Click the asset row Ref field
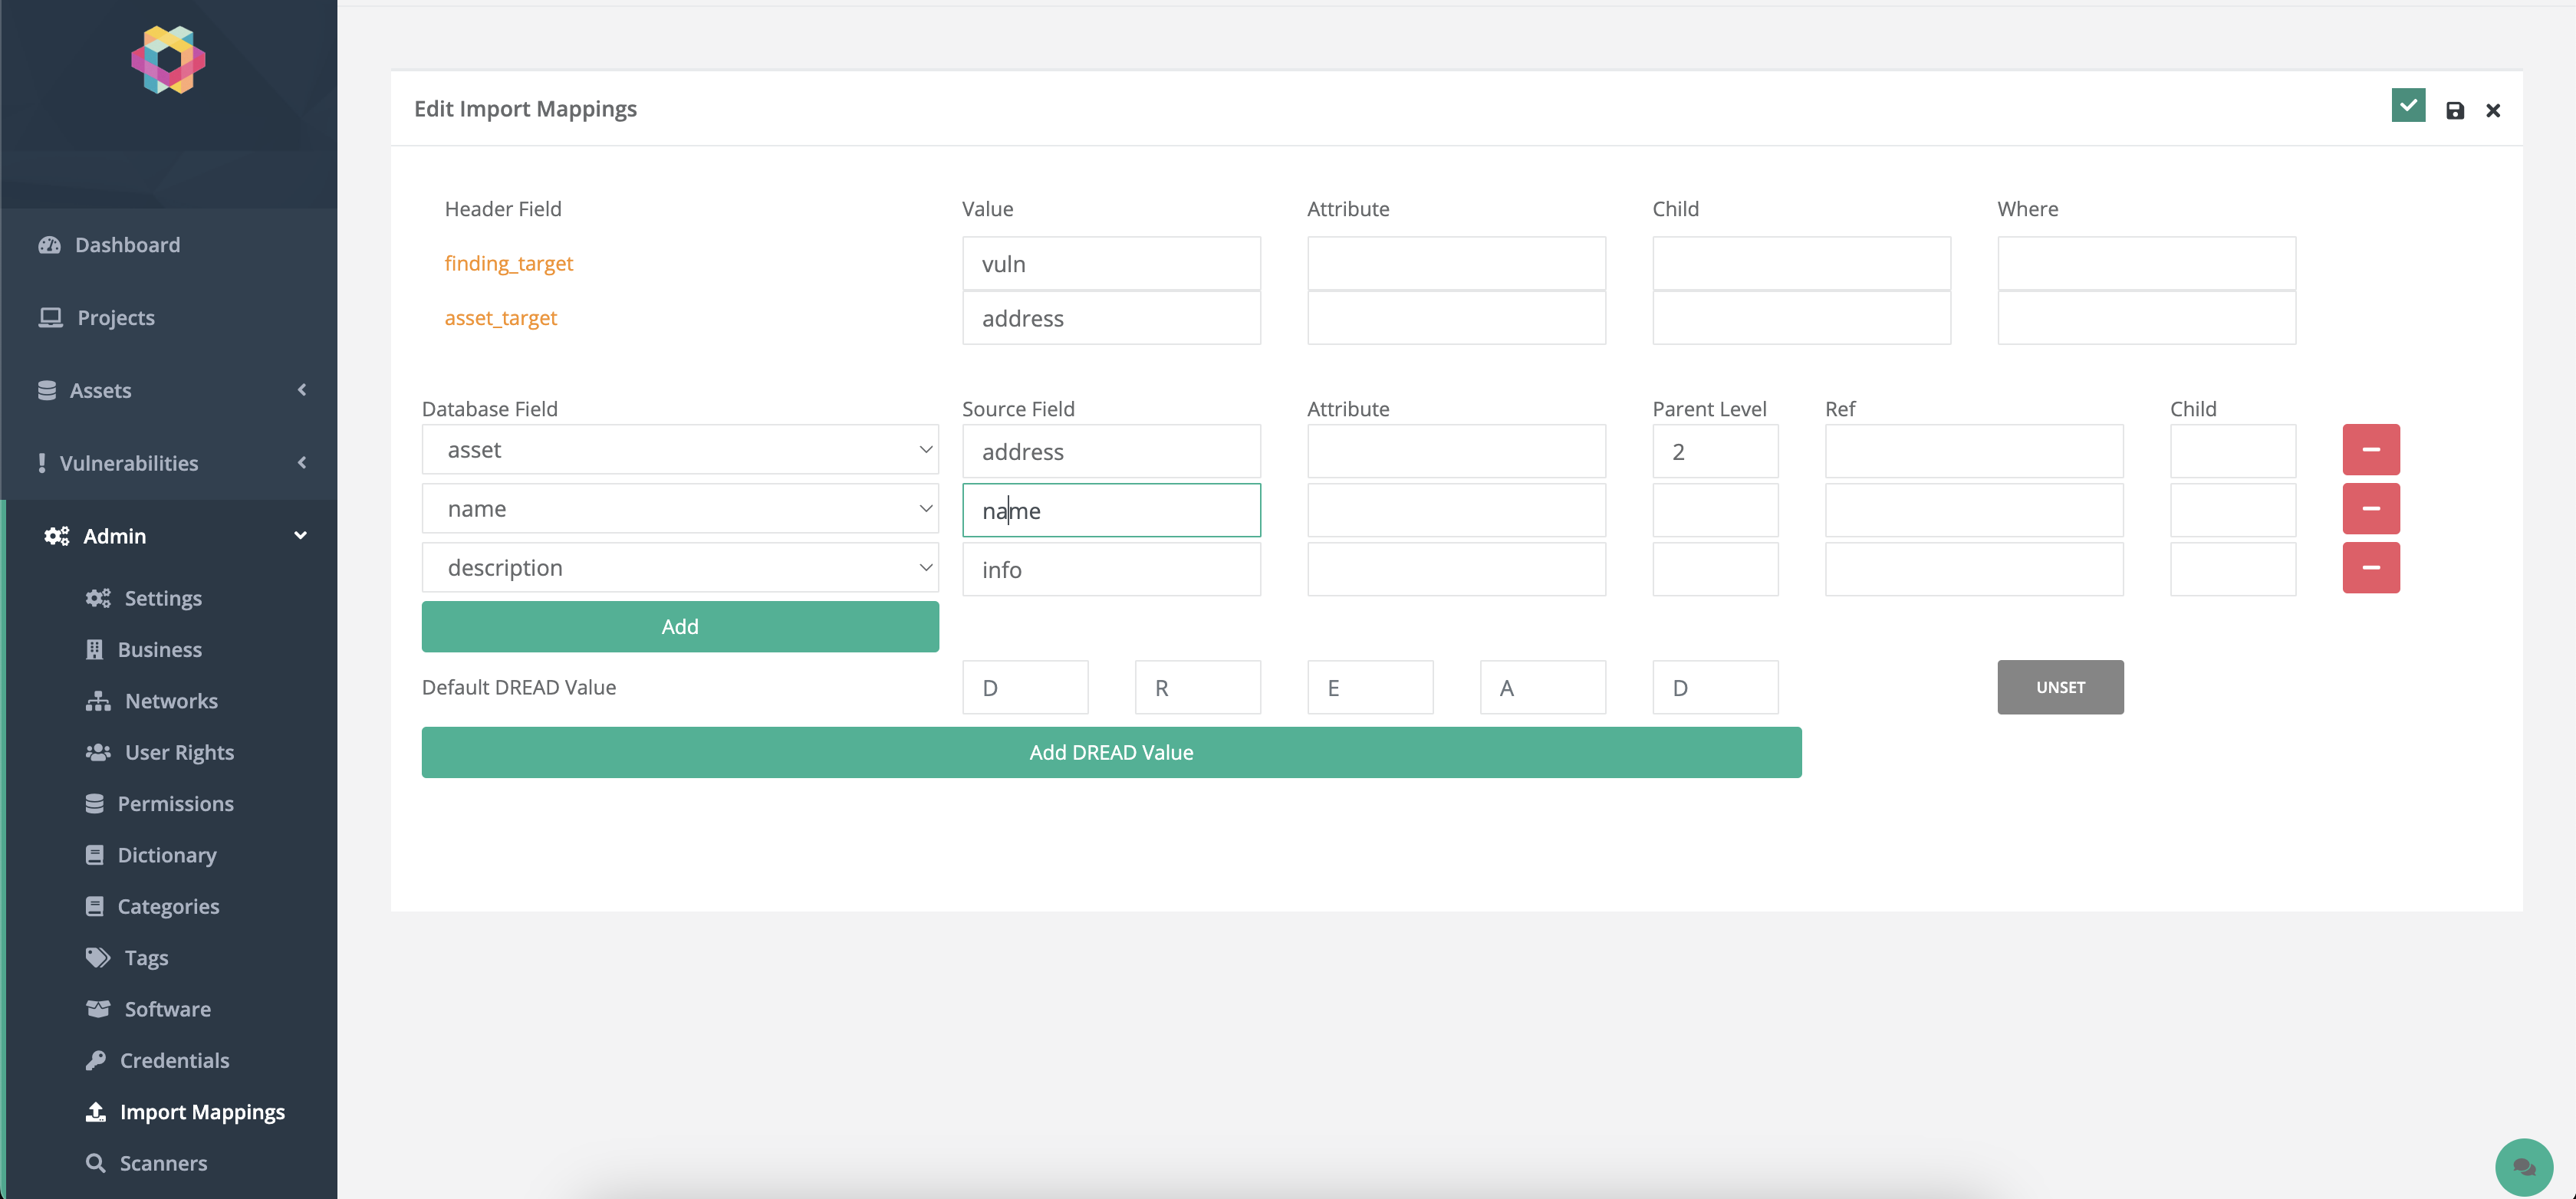Screen dimensions: 2576x1199 [1974, 452]
